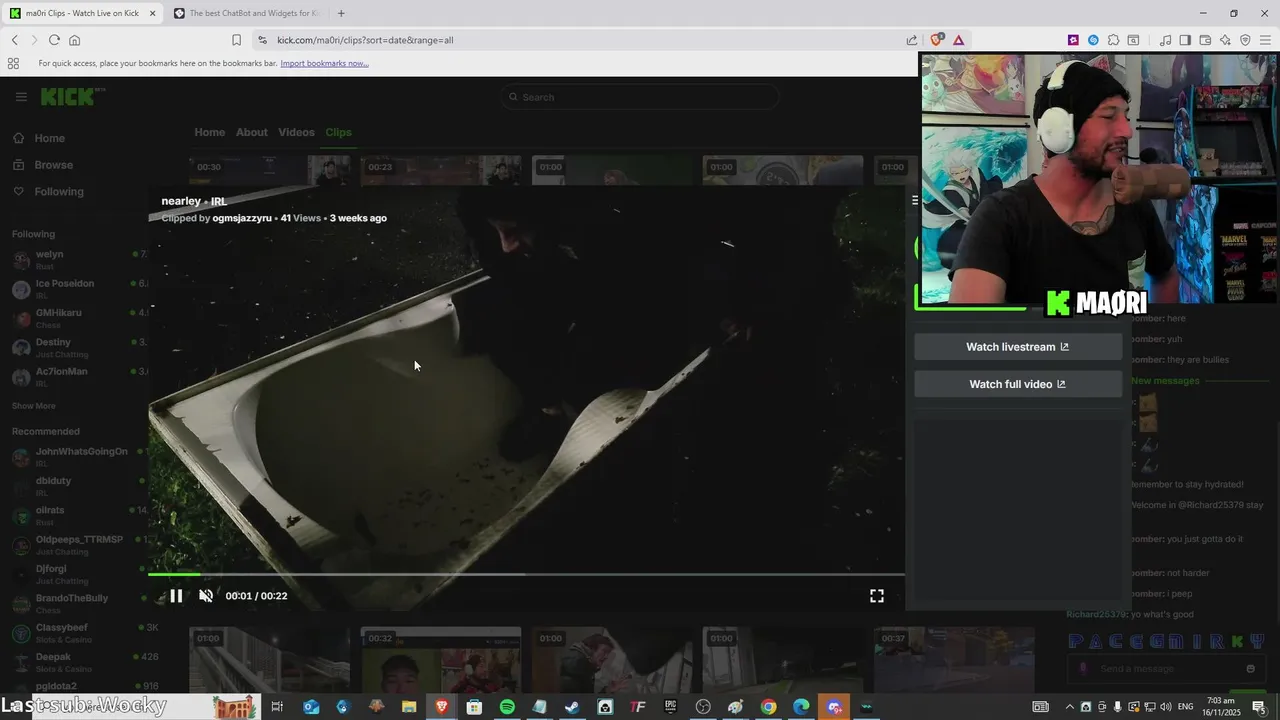This screenshot has height=720, width=1280.
Task: Click the Import bookmarks now link
Action: pos(324,63)
